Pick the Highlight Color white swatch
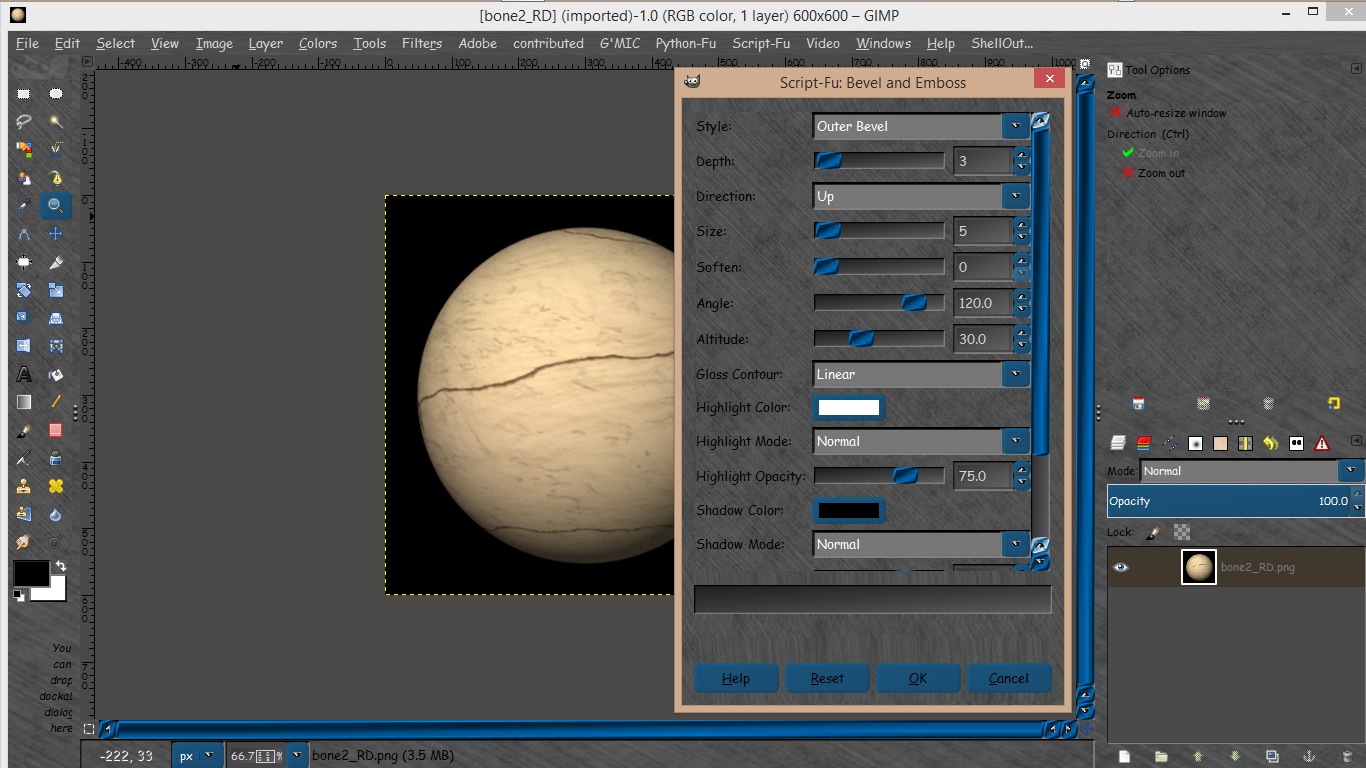This screenshot has height=768, width=1366. pos(849,407)
